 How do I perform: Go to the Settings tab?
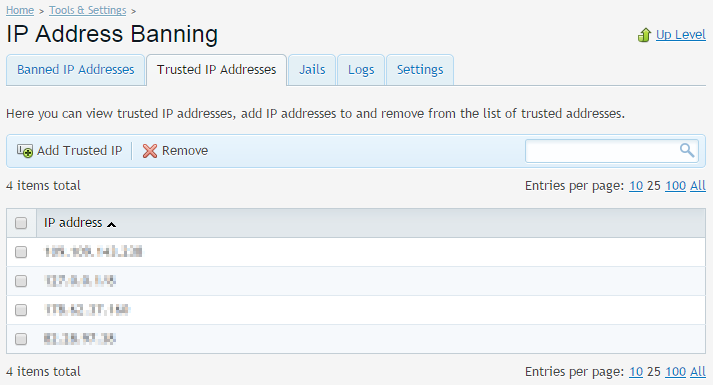click(x=420, y=70)
